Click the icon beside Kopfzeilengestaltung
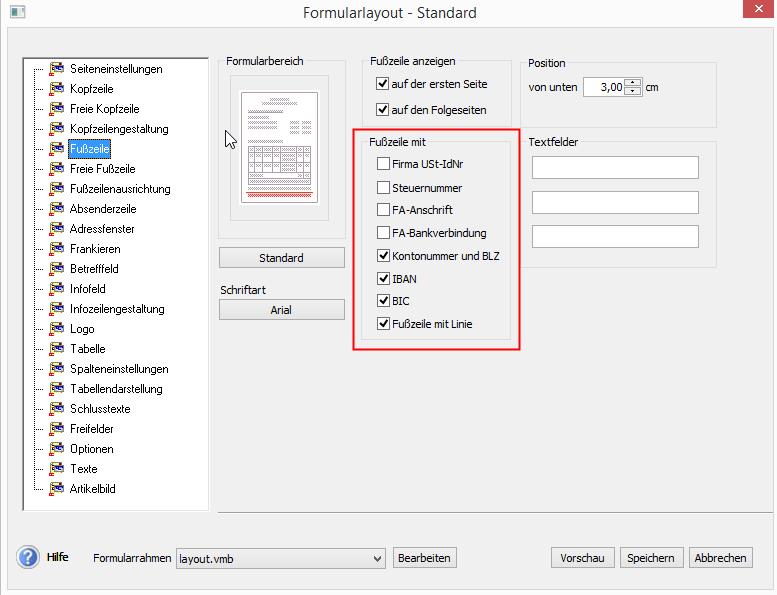This screenshot has height=595, width=777. pyautogui.click(x=57, y=128)
